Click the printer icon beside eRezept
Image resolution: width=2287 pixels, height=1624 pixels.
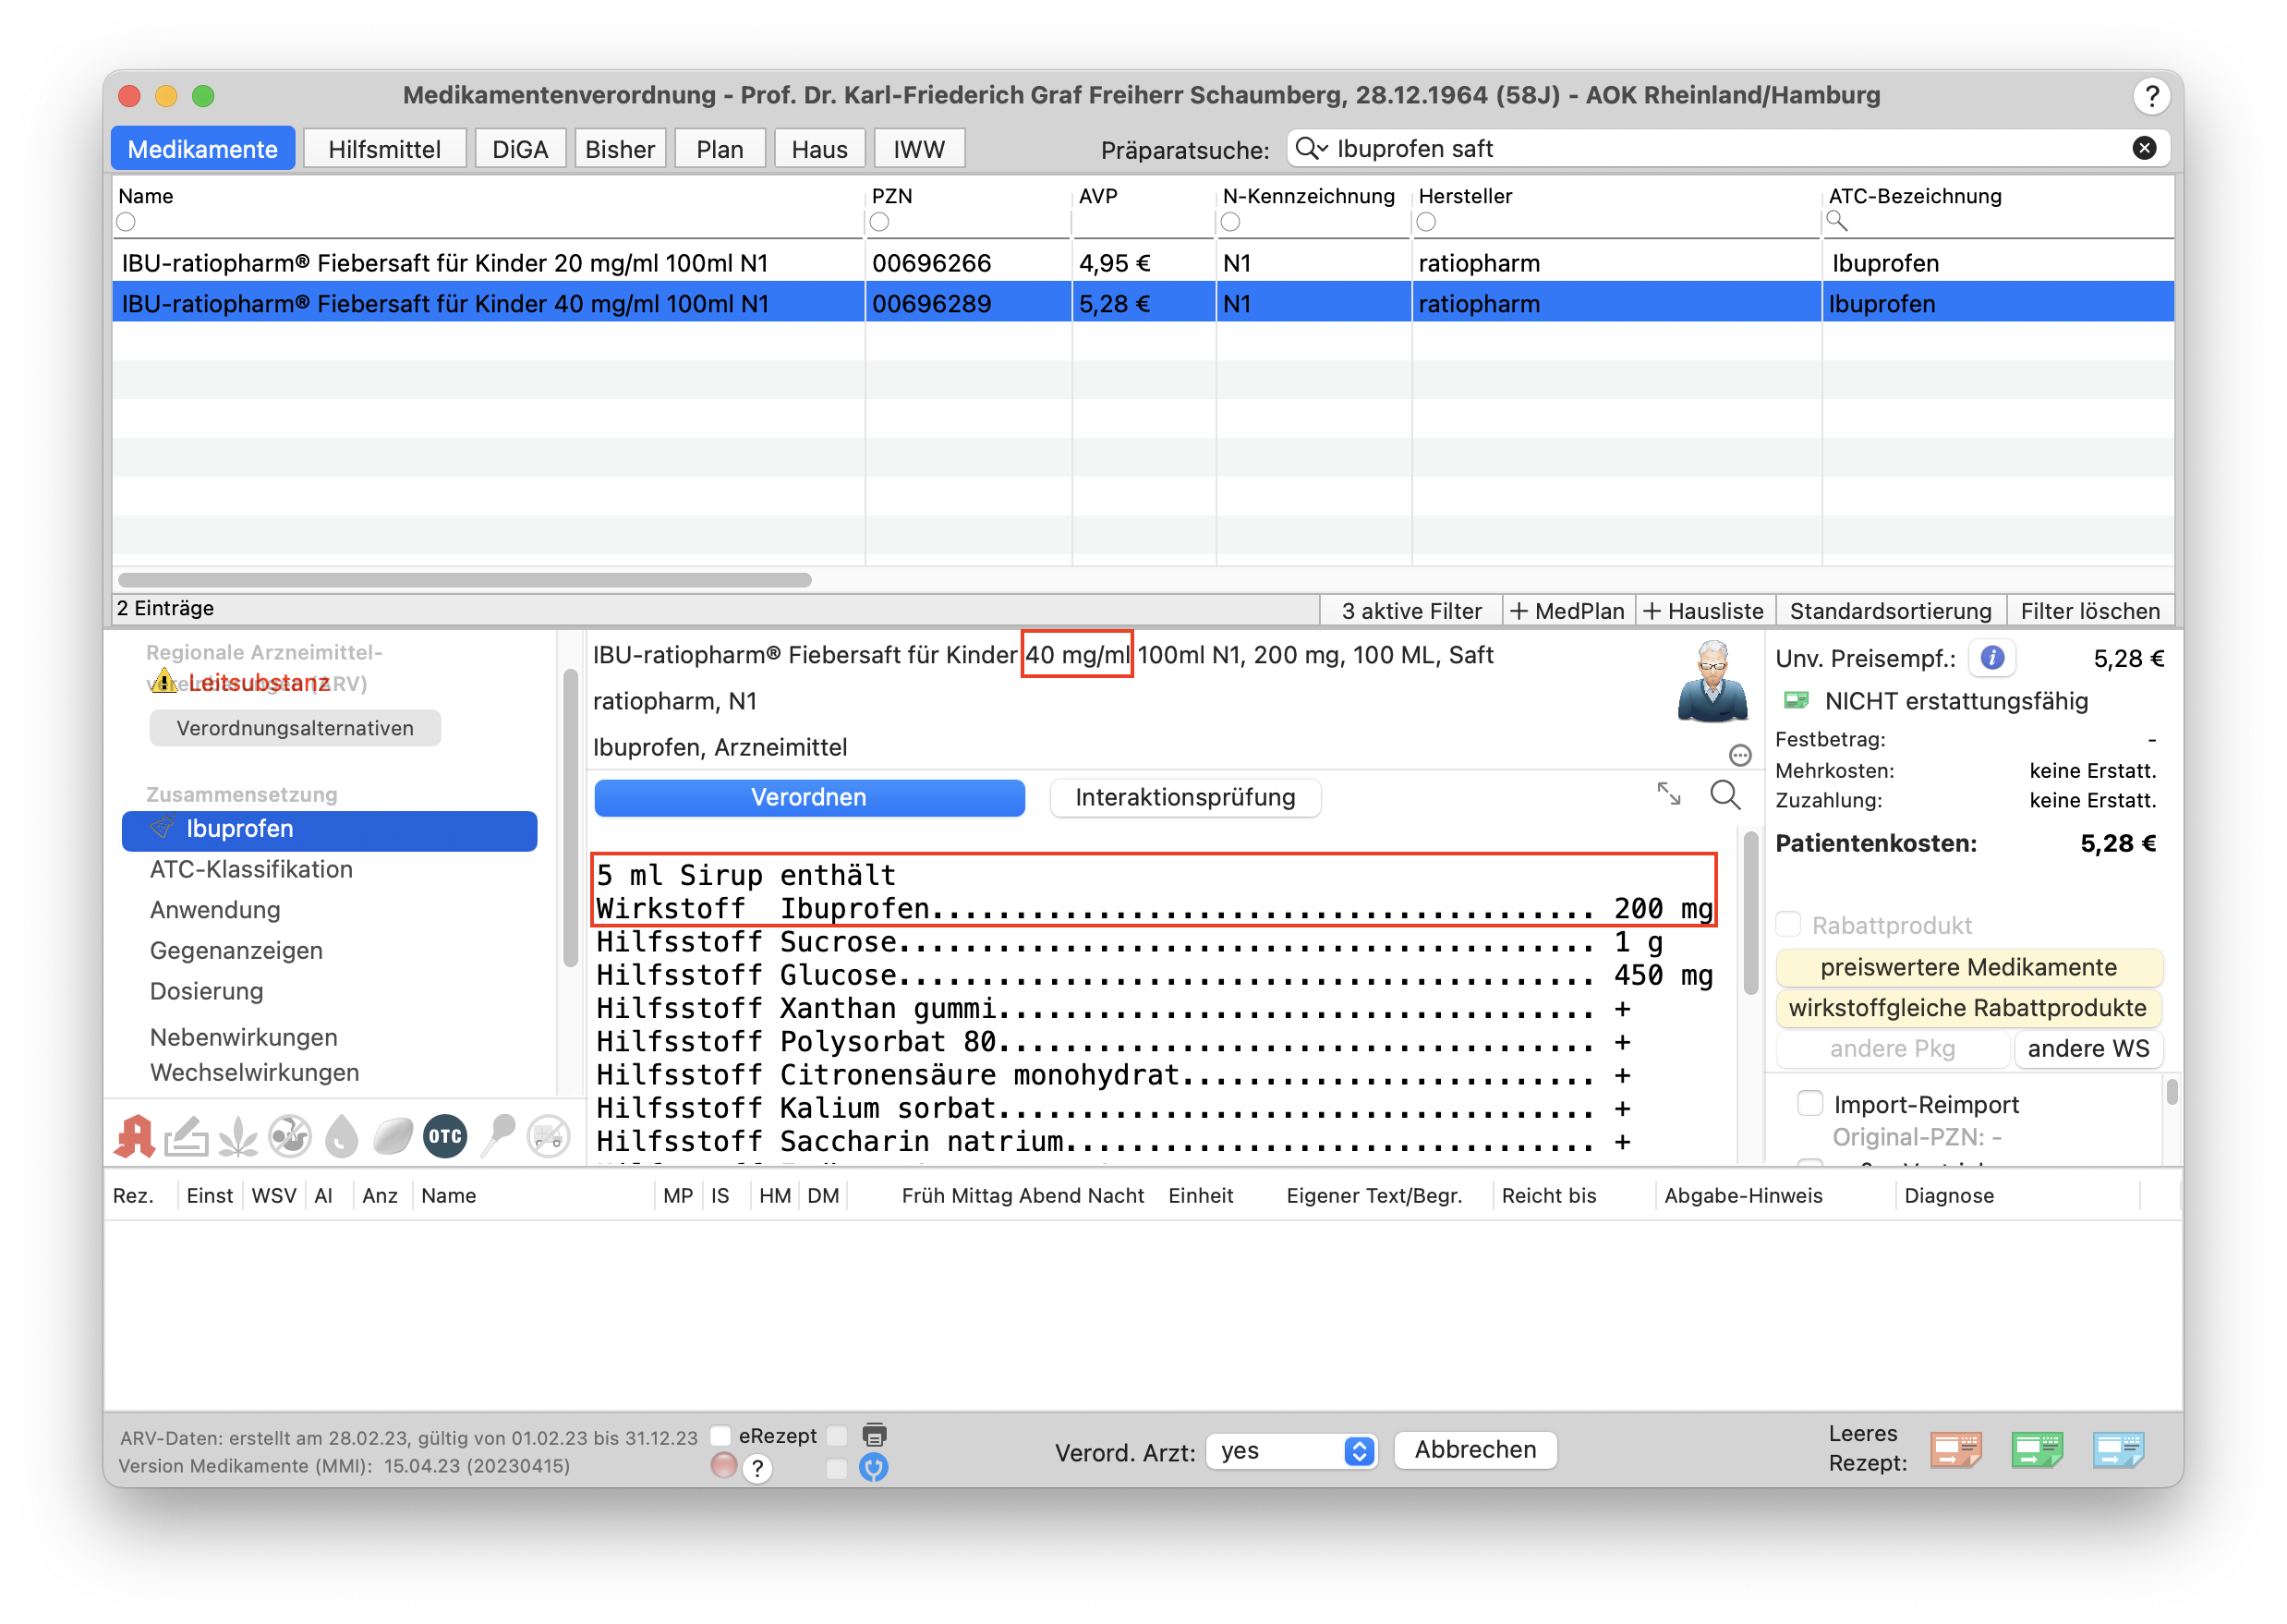point(874,1436)
